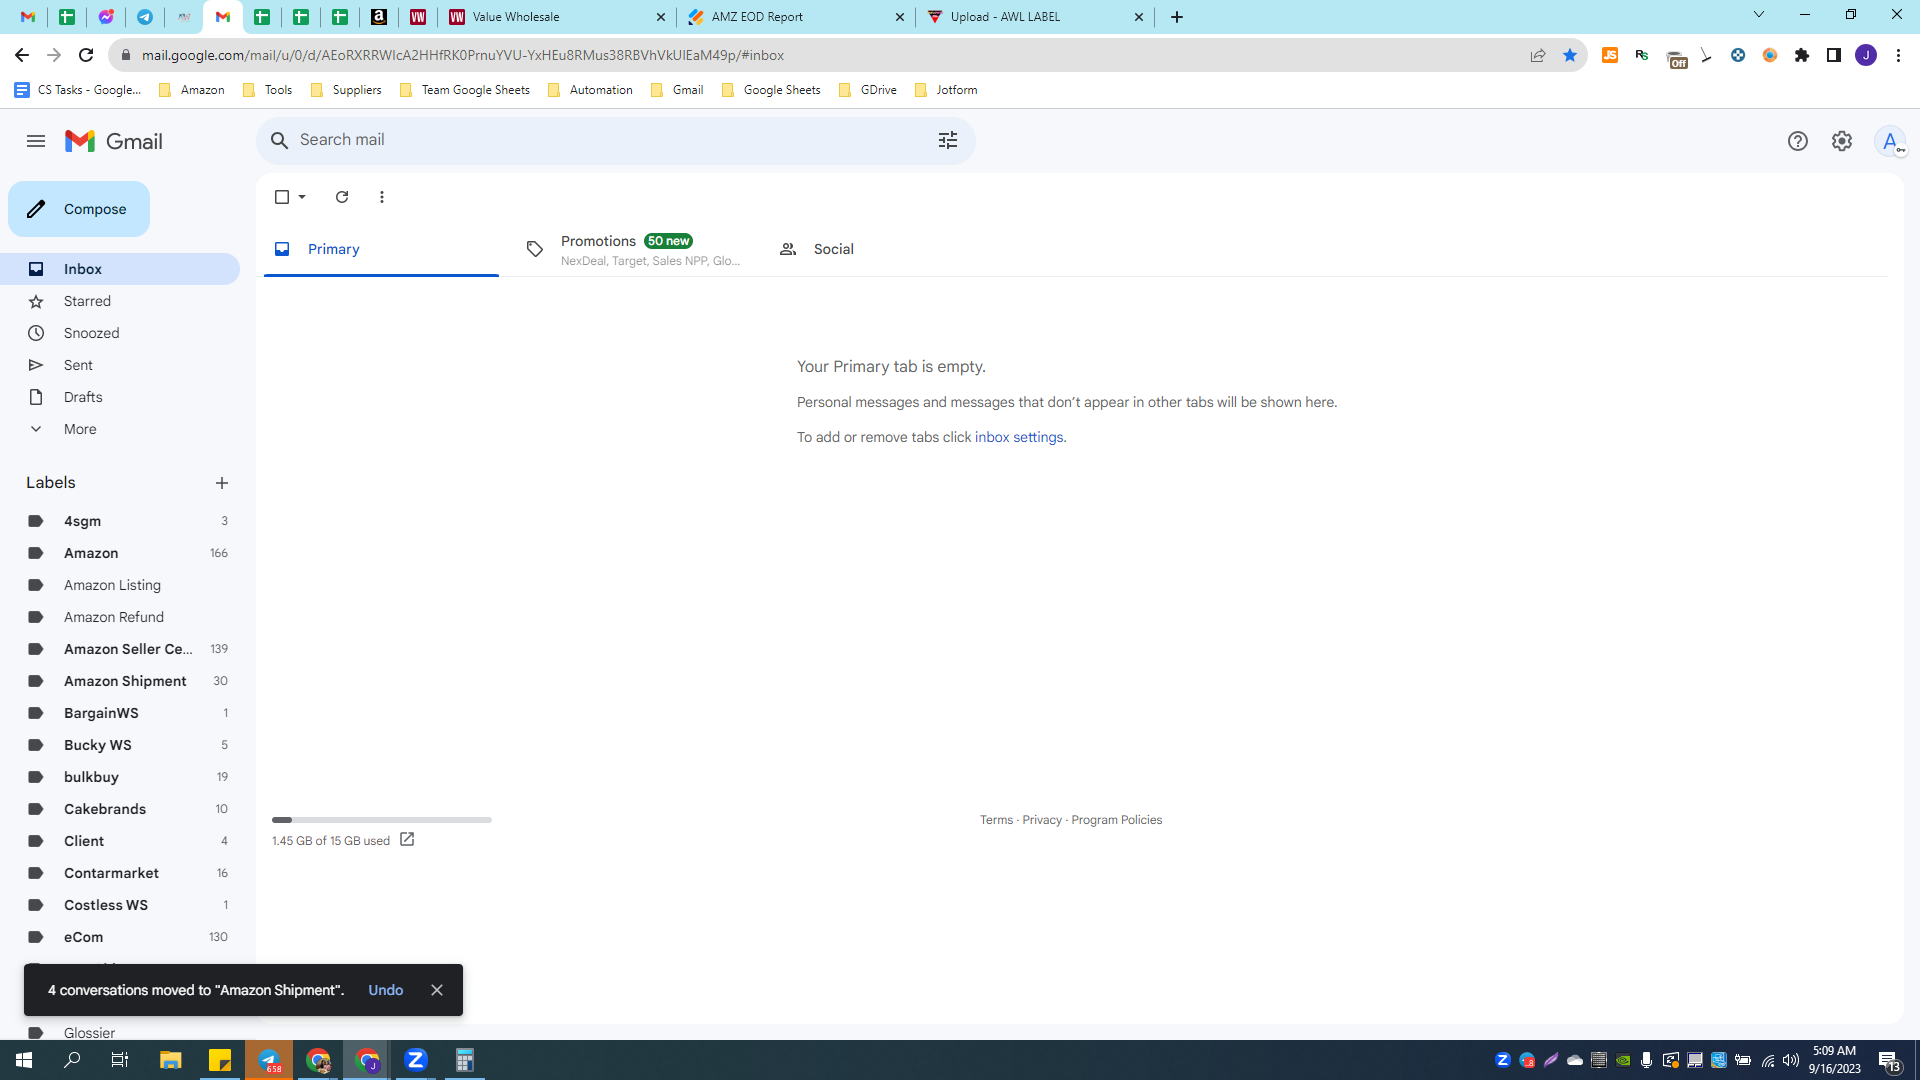Open the More options three-dot menu

(382, 197)
